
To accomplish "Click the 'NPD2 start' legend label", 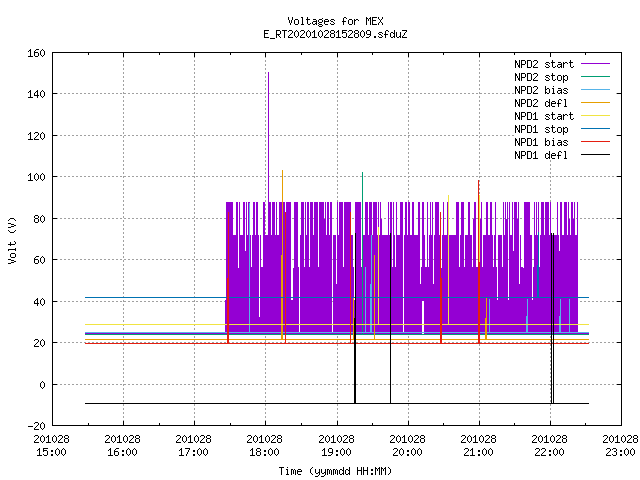I will pos(544,64).
